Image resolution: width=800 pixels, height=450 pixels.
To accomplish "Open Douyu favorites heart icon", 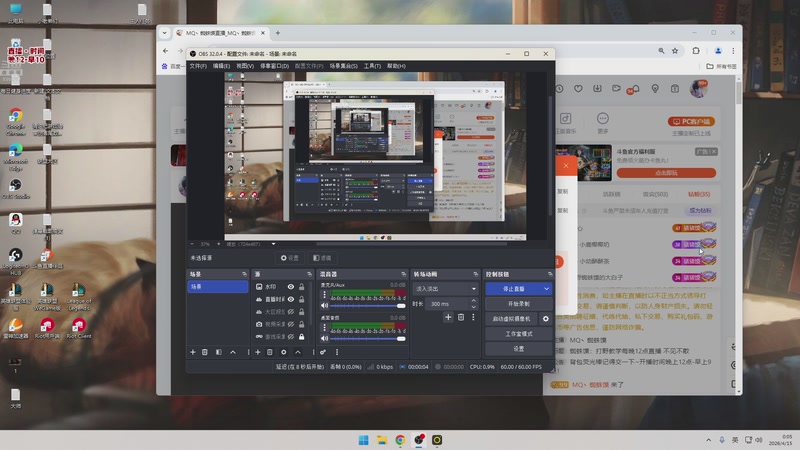I will (578, 89).
